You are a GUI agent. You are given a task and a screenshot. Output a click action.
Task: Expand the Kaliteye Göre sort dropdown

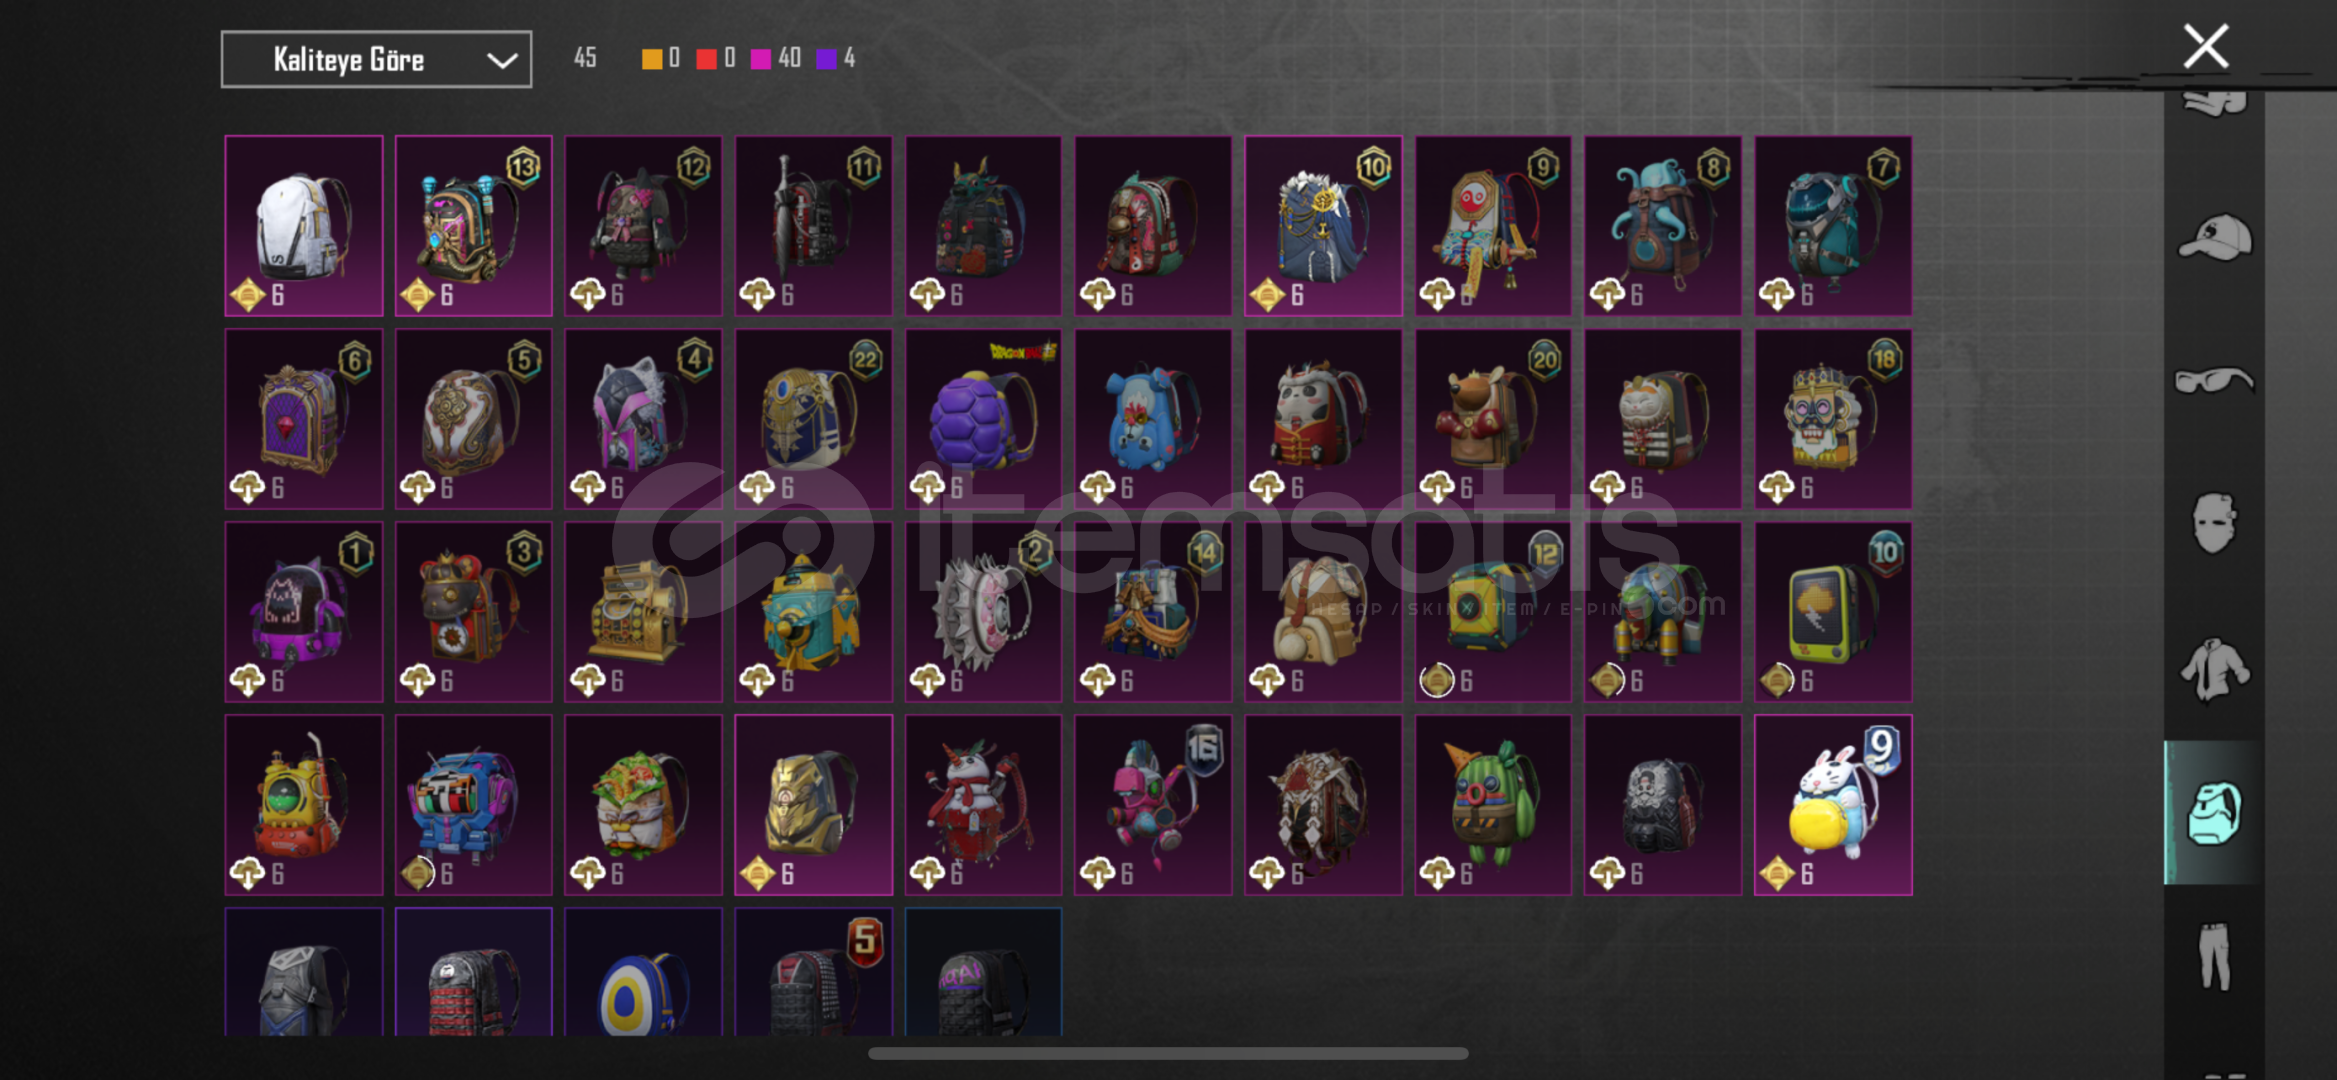coord(376,60)
